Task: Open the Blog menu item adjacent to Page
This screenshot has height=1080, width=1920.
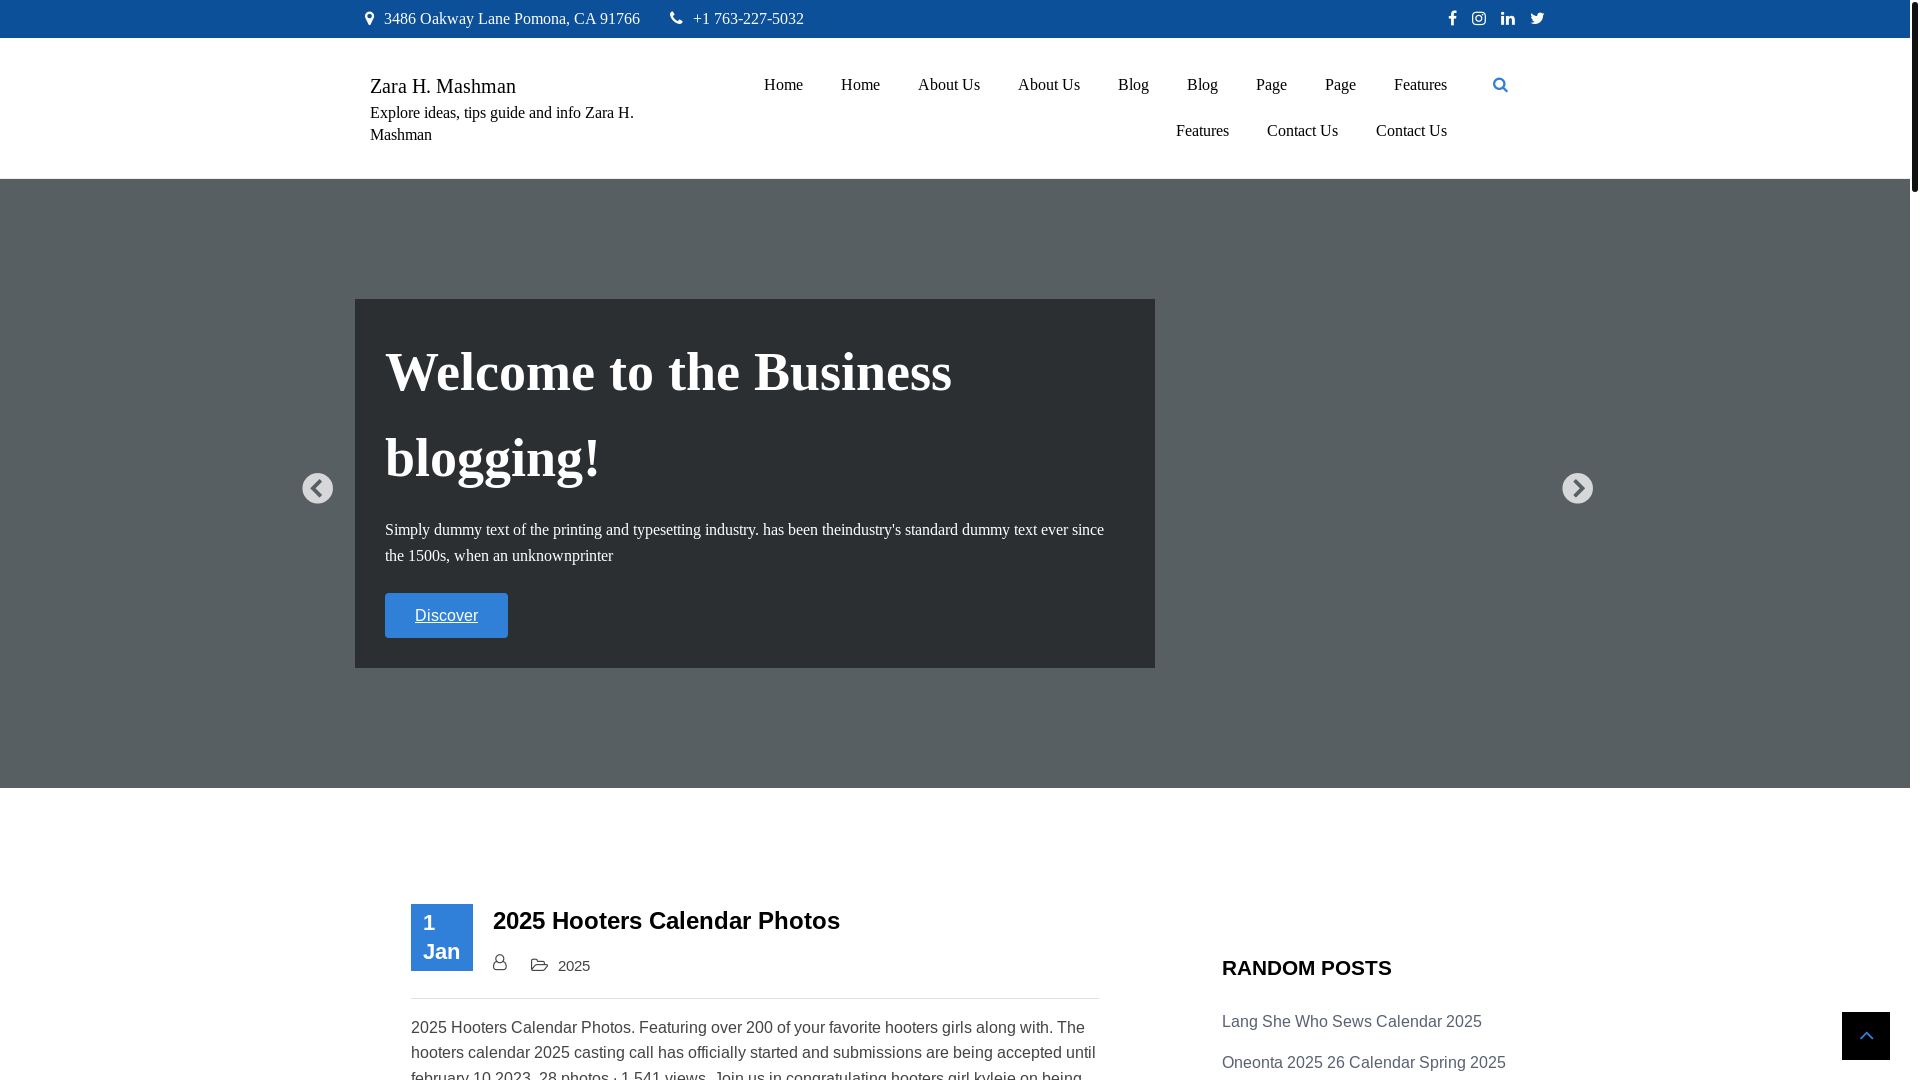Action: 1202,85
